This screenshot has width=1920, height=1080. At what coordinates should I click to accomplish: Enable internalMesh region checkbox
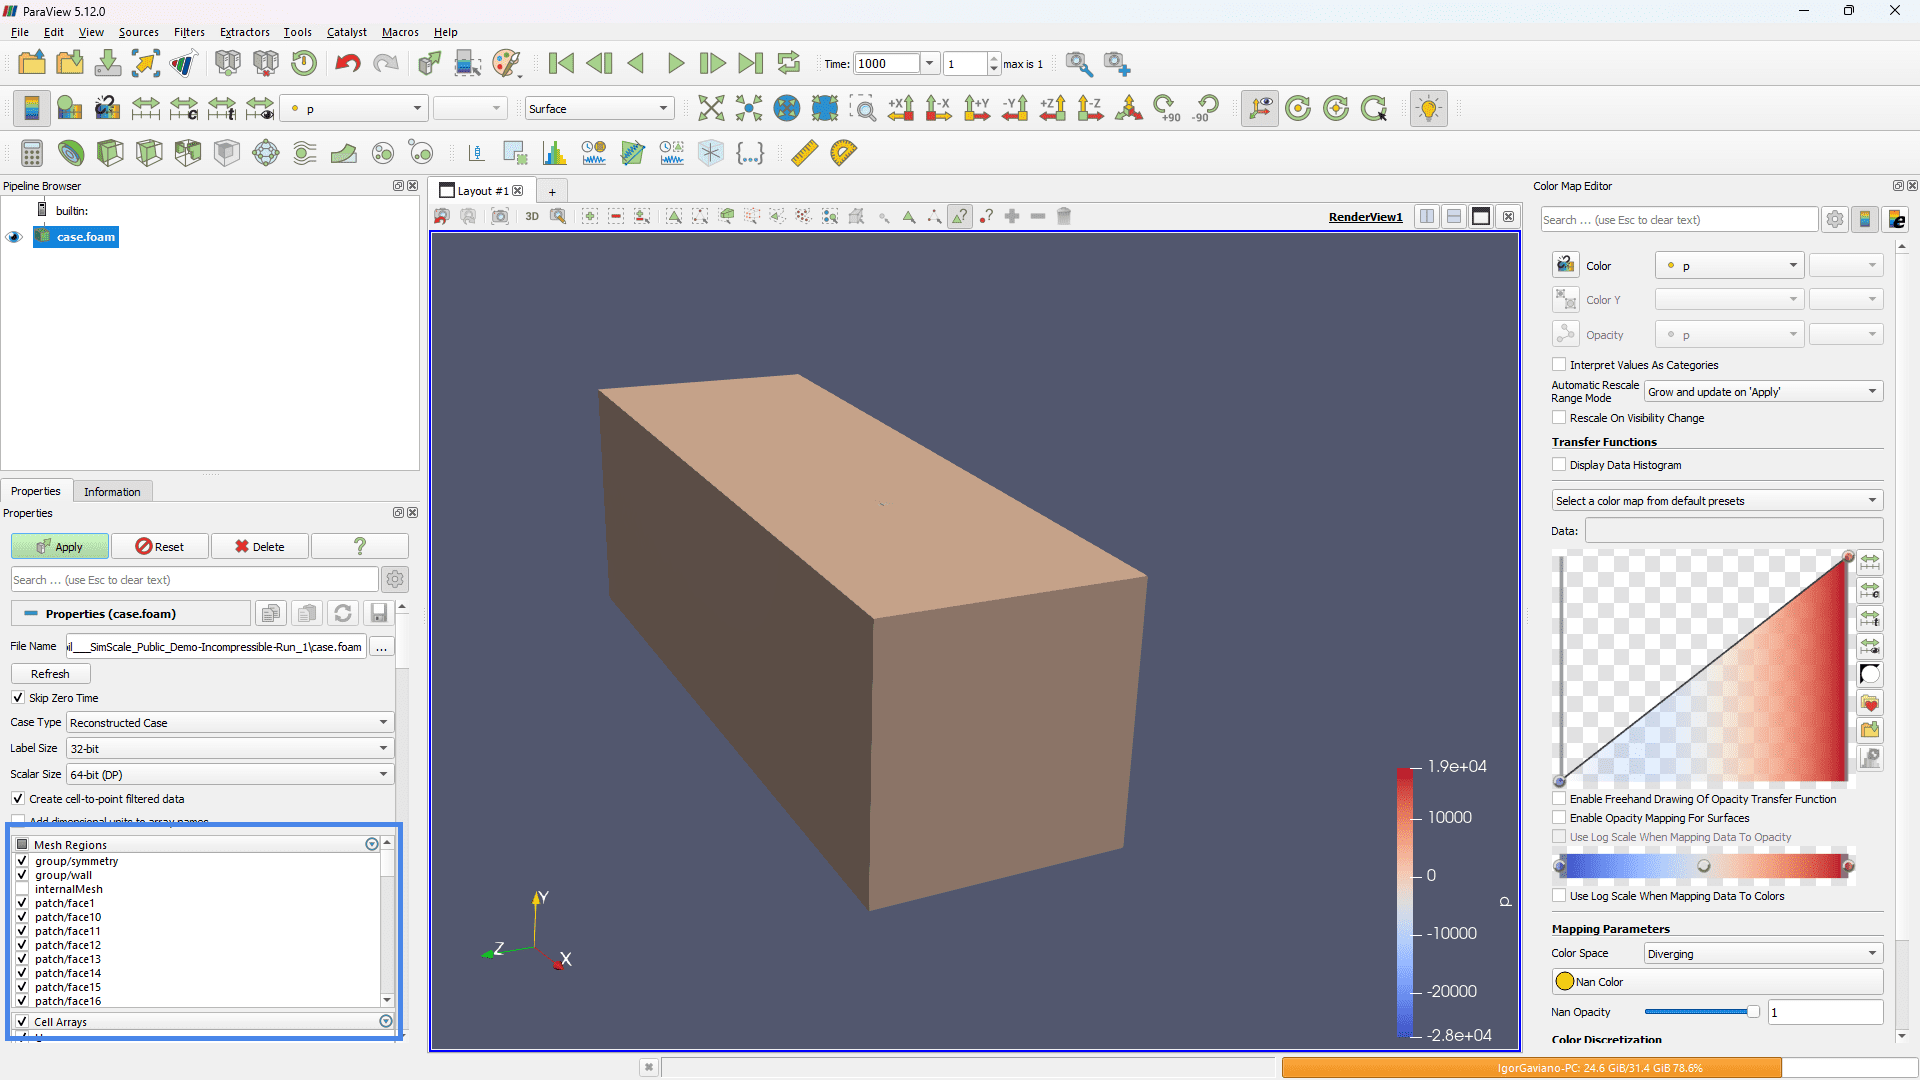22,889
